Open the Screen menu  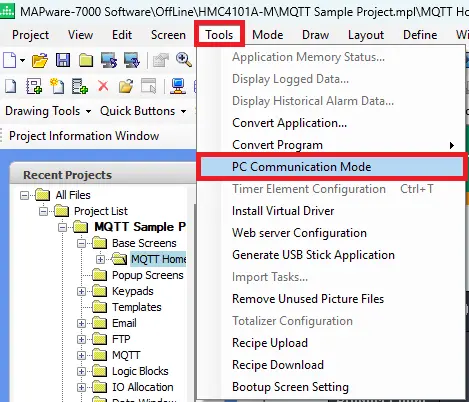pos(168,35)
